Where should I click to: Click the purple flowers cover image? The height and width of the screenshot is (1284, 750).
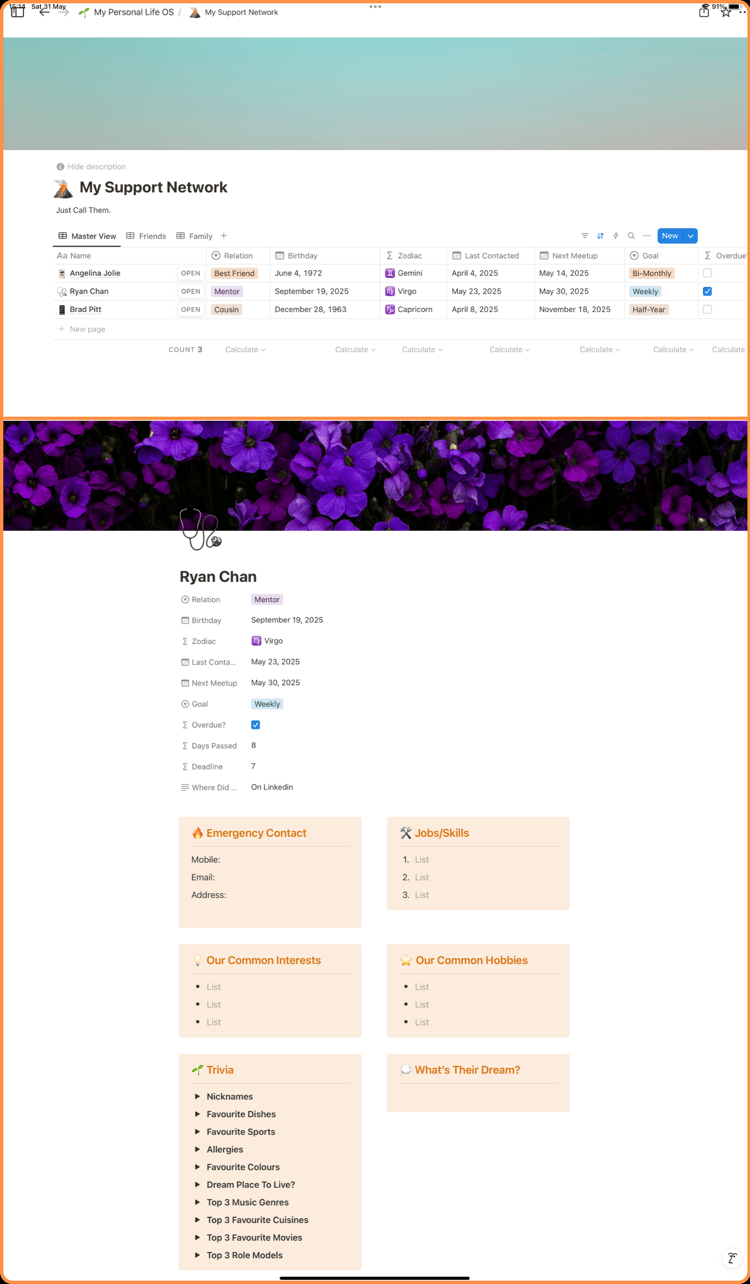(x=375, y=475)
